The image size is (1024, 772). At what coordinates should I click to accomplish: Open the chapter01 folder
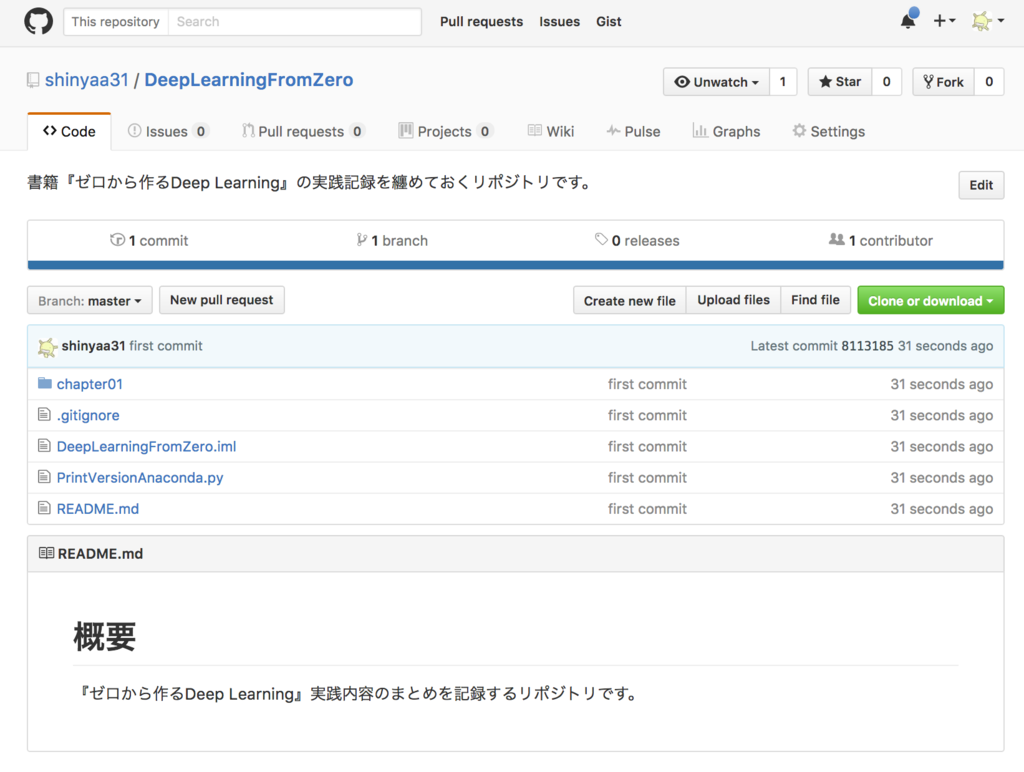point(89,384)
